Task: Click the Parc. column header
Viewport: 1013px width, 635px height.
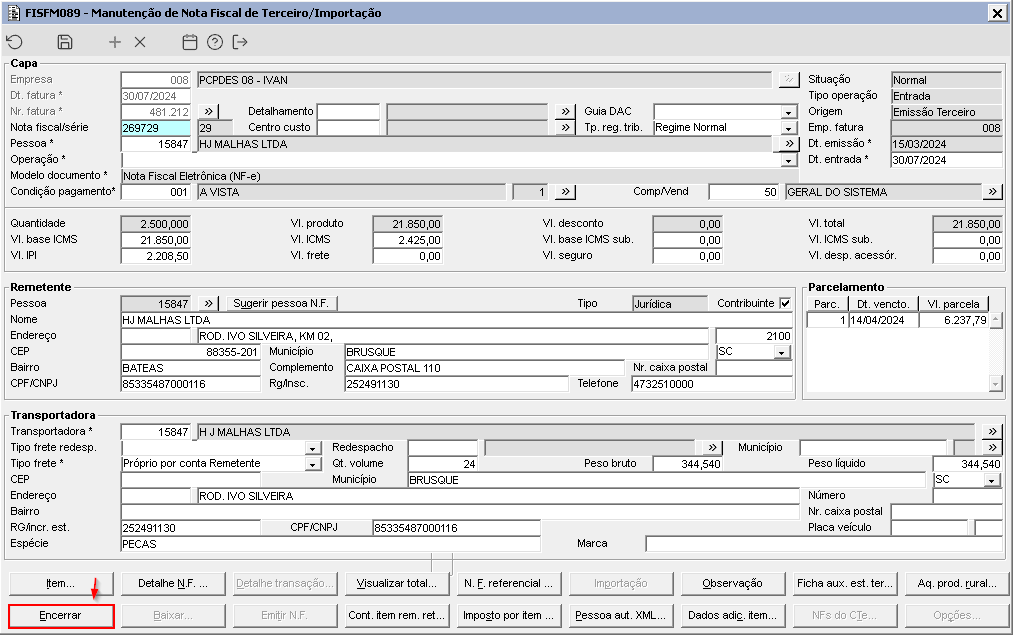Action: [x=827, y=304]
